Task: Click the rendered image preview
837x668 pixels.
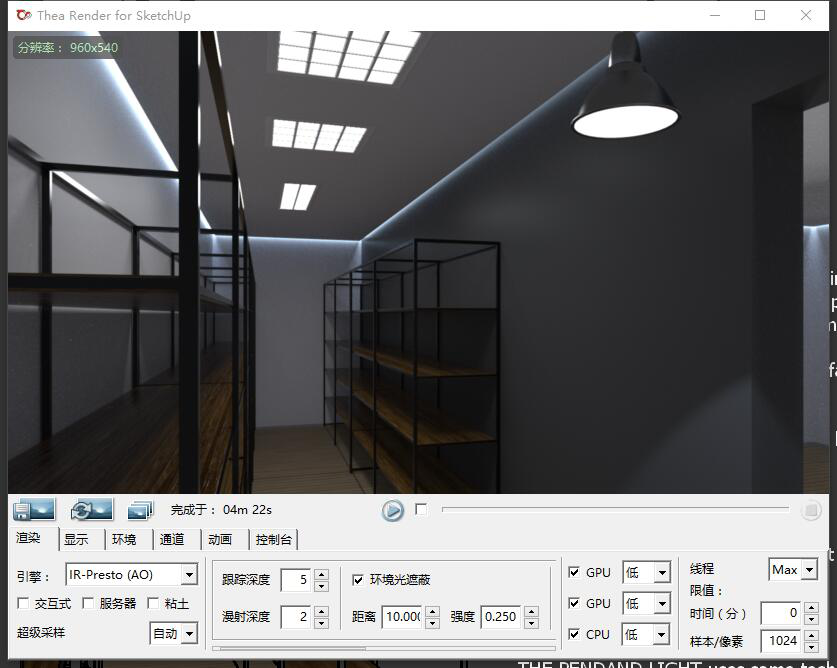Action: [418, 262]
